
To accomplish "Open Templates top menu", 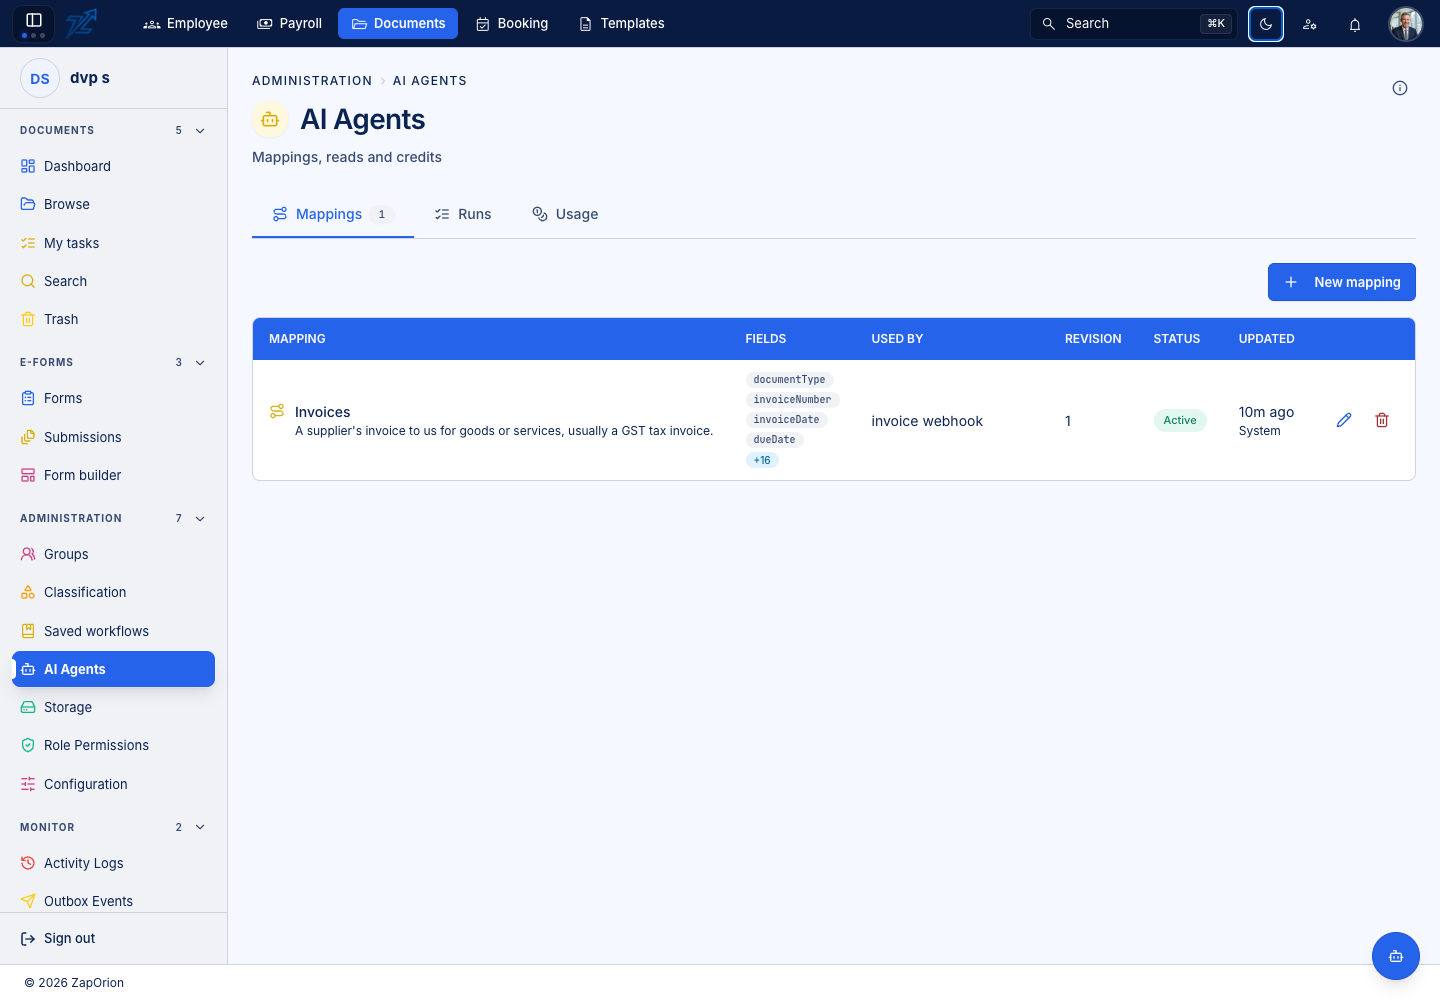I will tap(622, 23).
